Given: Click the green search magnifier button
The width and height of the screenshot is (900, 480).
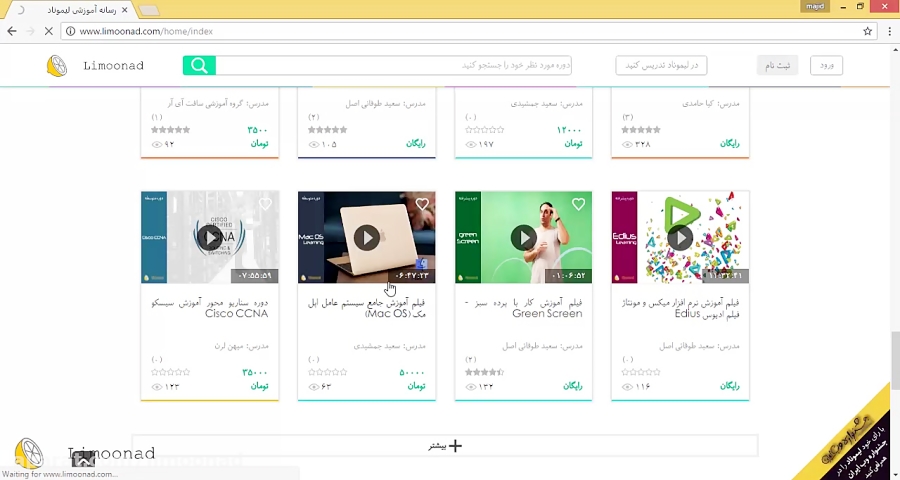Looking at the screenshot, I should [199, 65].
